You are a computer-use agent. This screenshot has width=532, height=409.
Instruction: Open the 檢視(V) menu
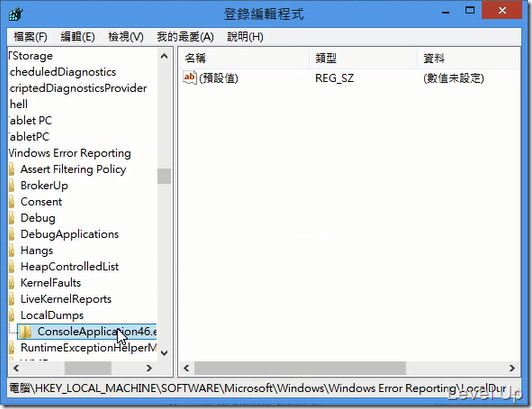pos(126,37)
